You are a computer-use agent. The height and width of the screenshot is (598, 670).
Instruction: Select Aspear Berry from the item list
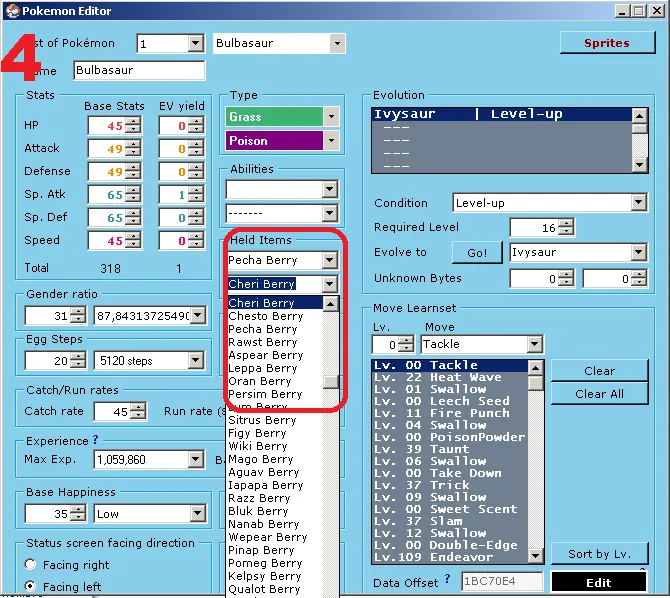coord(275,355)
